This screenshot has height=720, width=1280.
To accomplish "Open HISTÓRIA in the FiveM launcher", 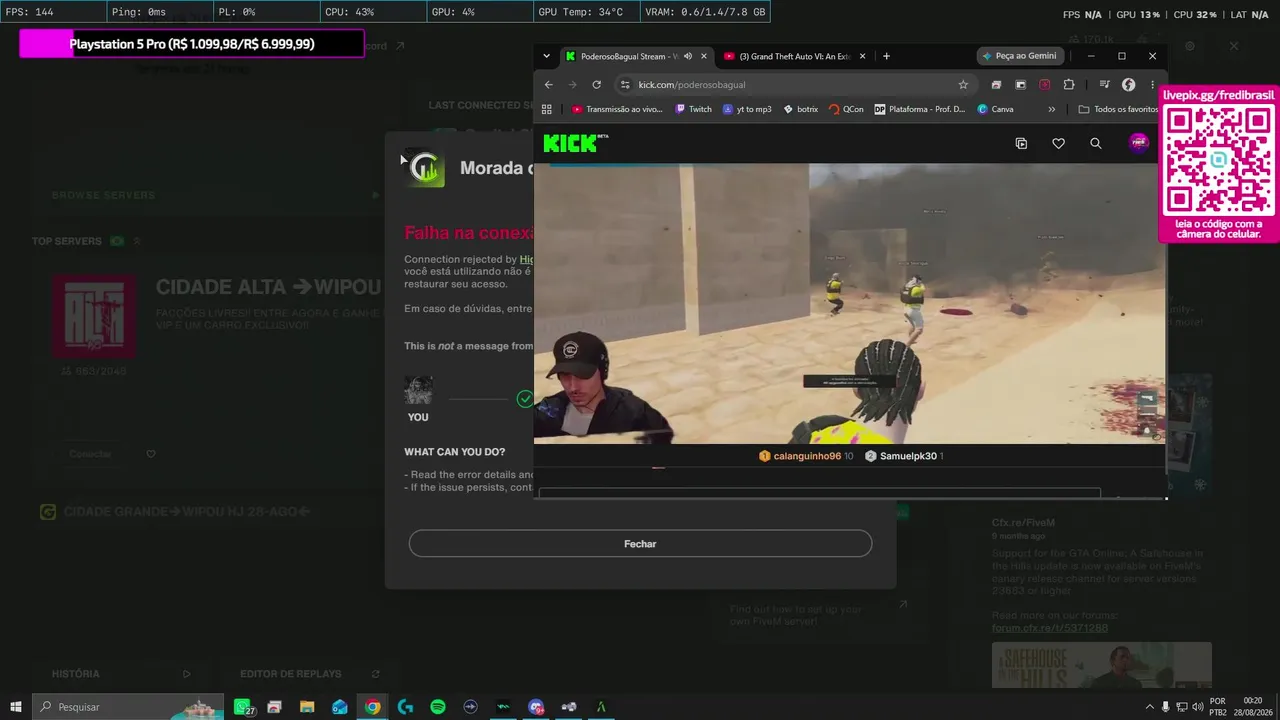I will point(122,674).
